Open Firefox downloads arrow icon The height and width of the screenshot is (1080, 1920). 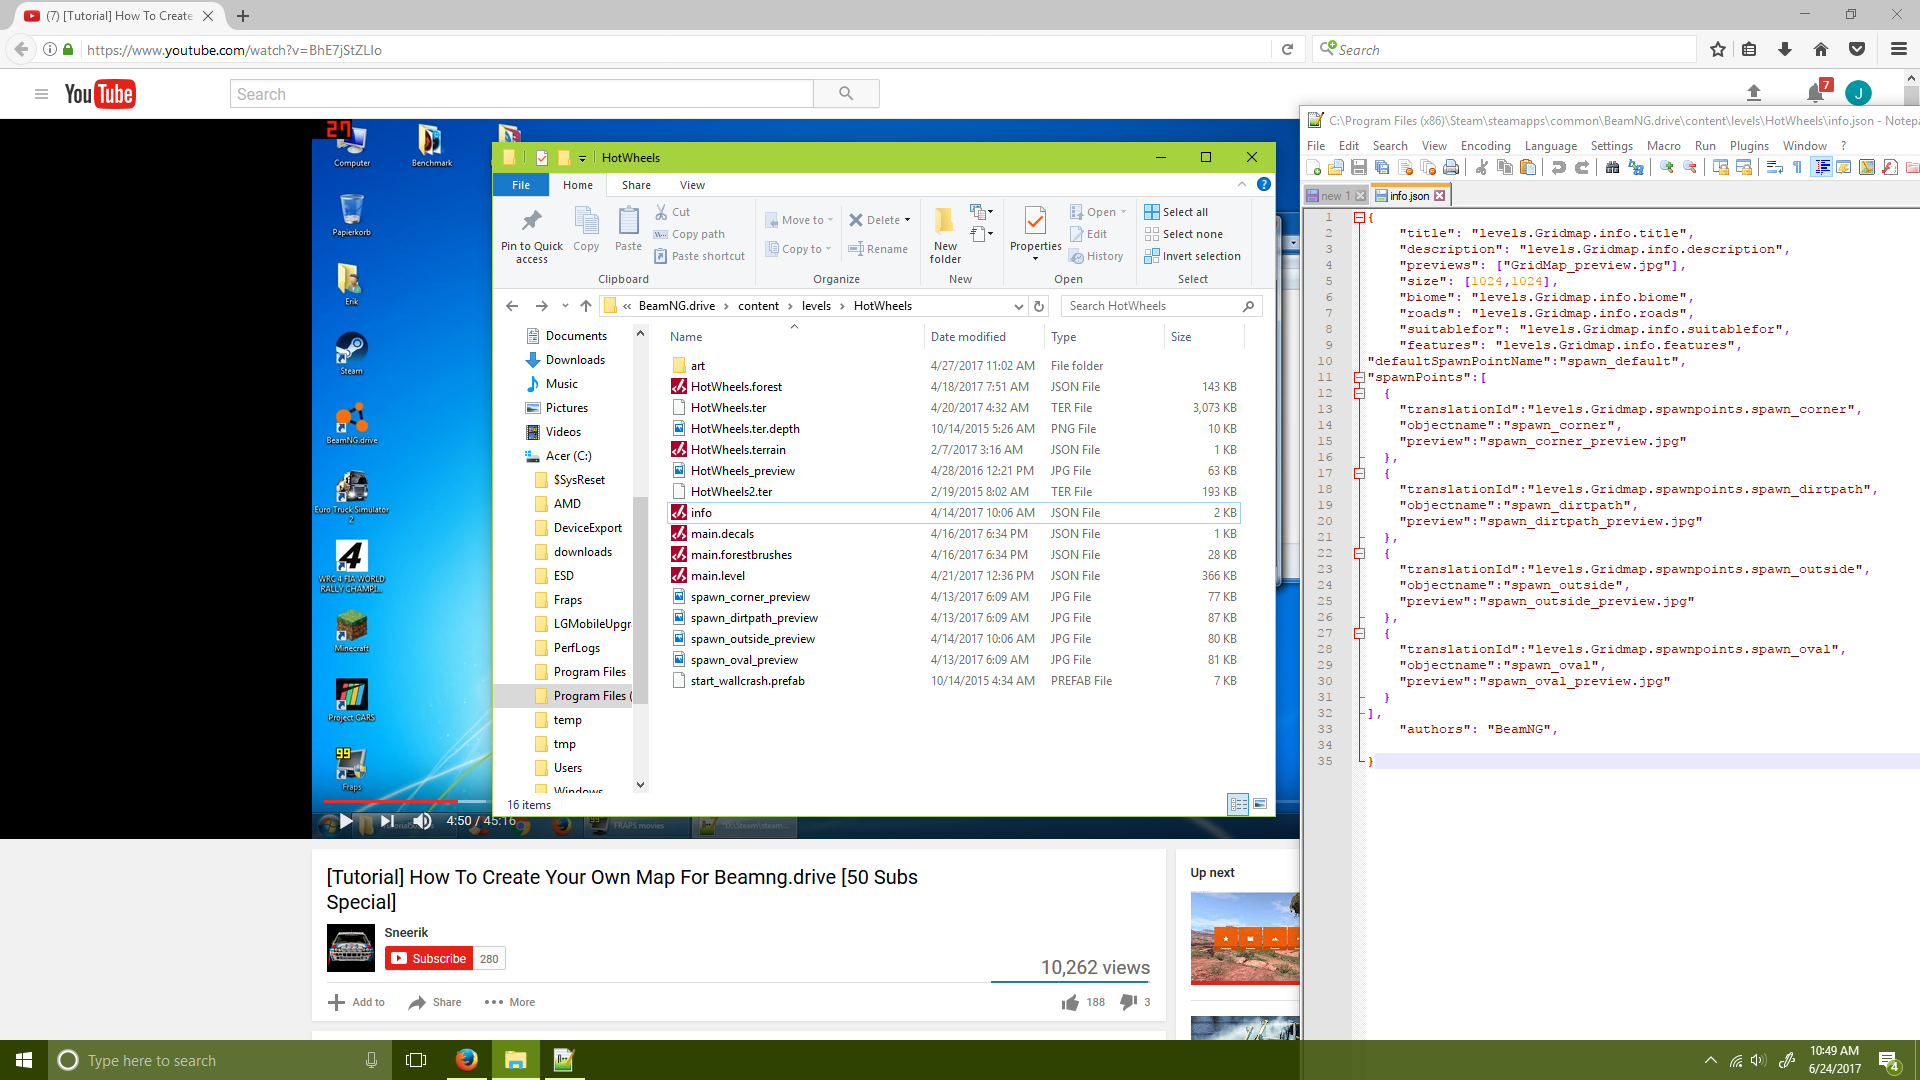(1785, 49)
